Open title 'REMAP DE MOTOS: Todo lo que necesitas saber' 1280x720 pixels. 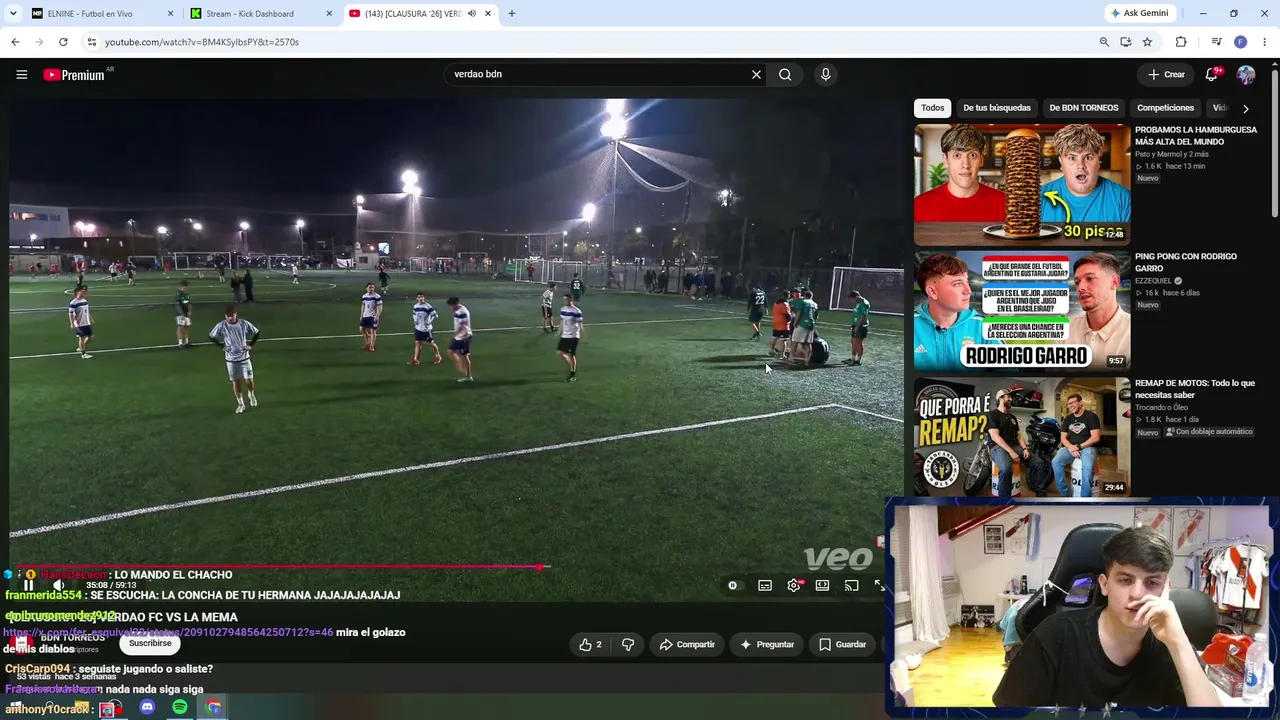coord(1195,389)
